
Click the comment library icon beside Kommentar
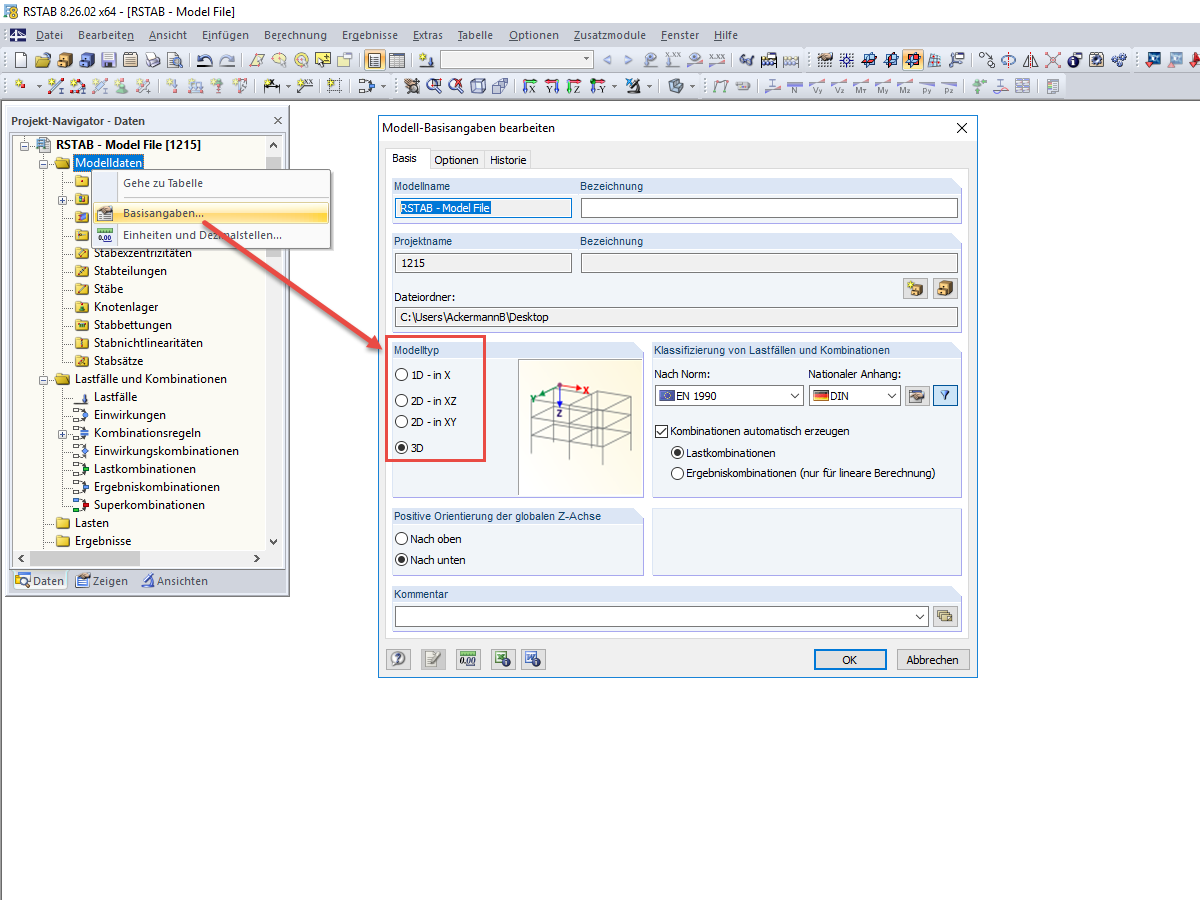click(945, 616)
